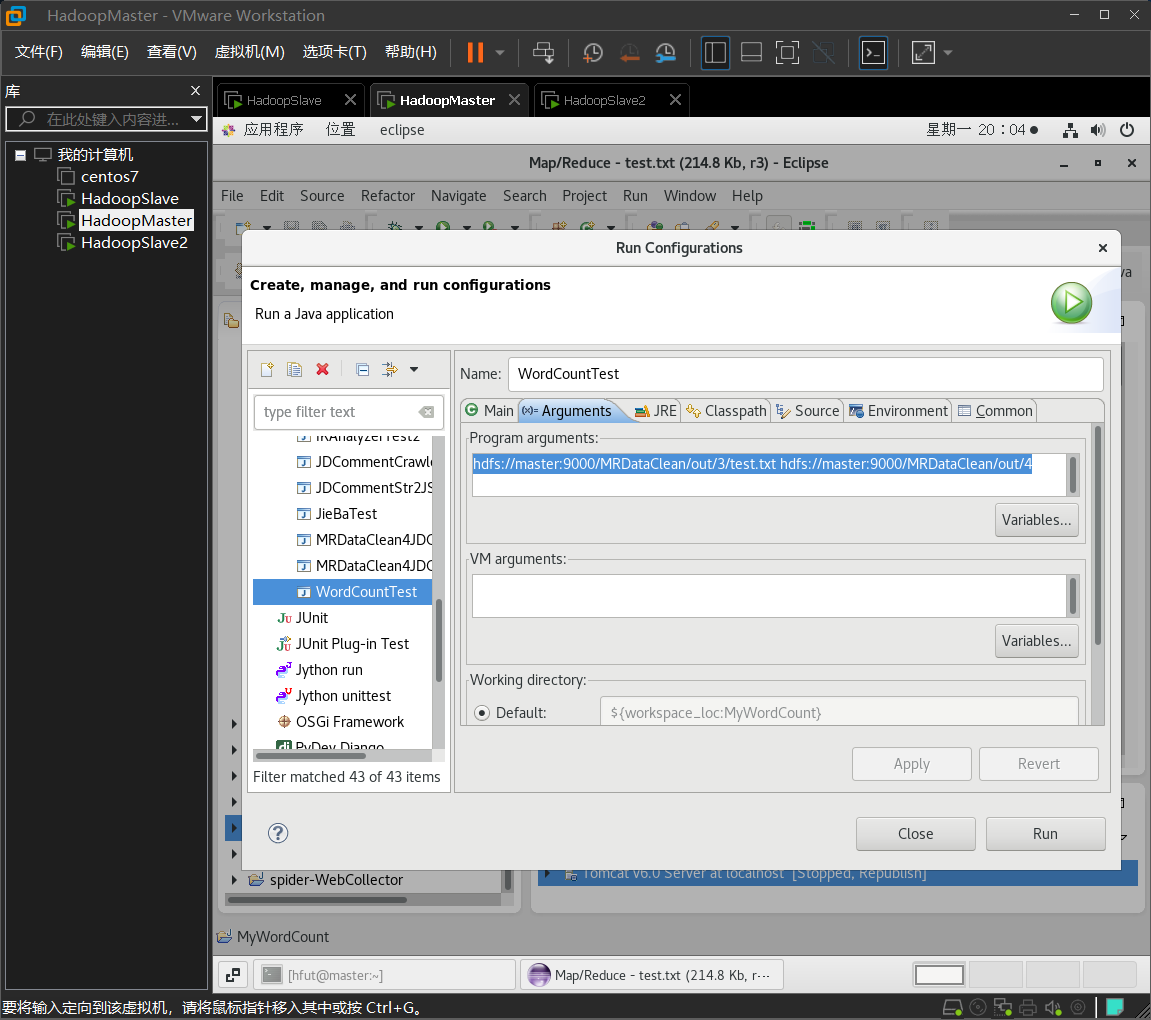Revert VM to previous snapshot icon
This screenshot has height=1020, width=1151.
point(629,52)
